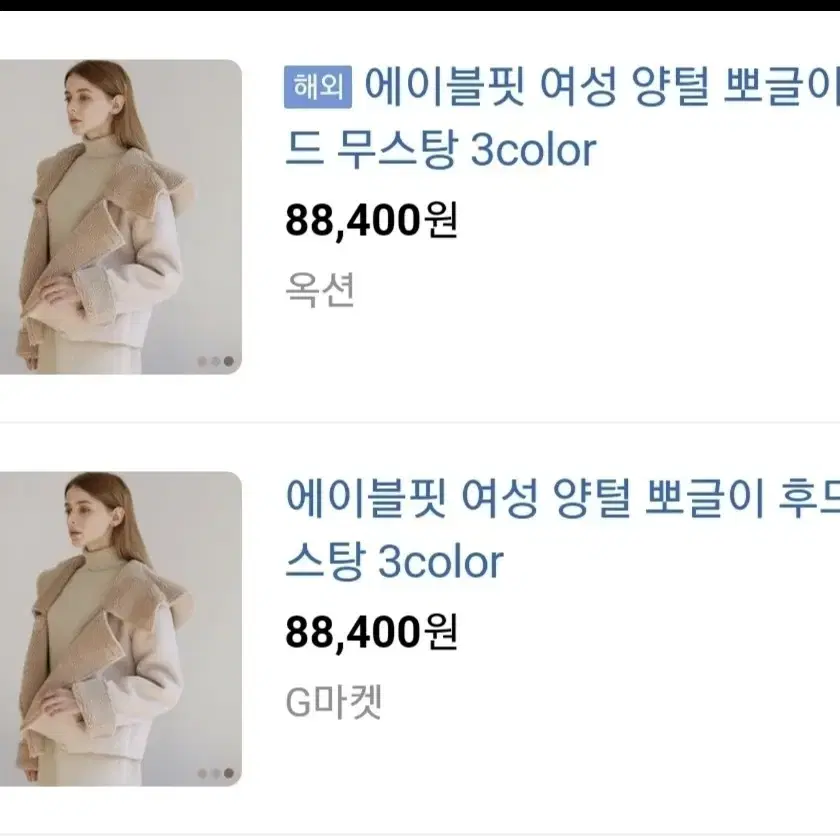The height and width of the screenshot is (840, 840).
Task: Click the black bar at the top
Action: pyautogui.click(x=420, y=5)
